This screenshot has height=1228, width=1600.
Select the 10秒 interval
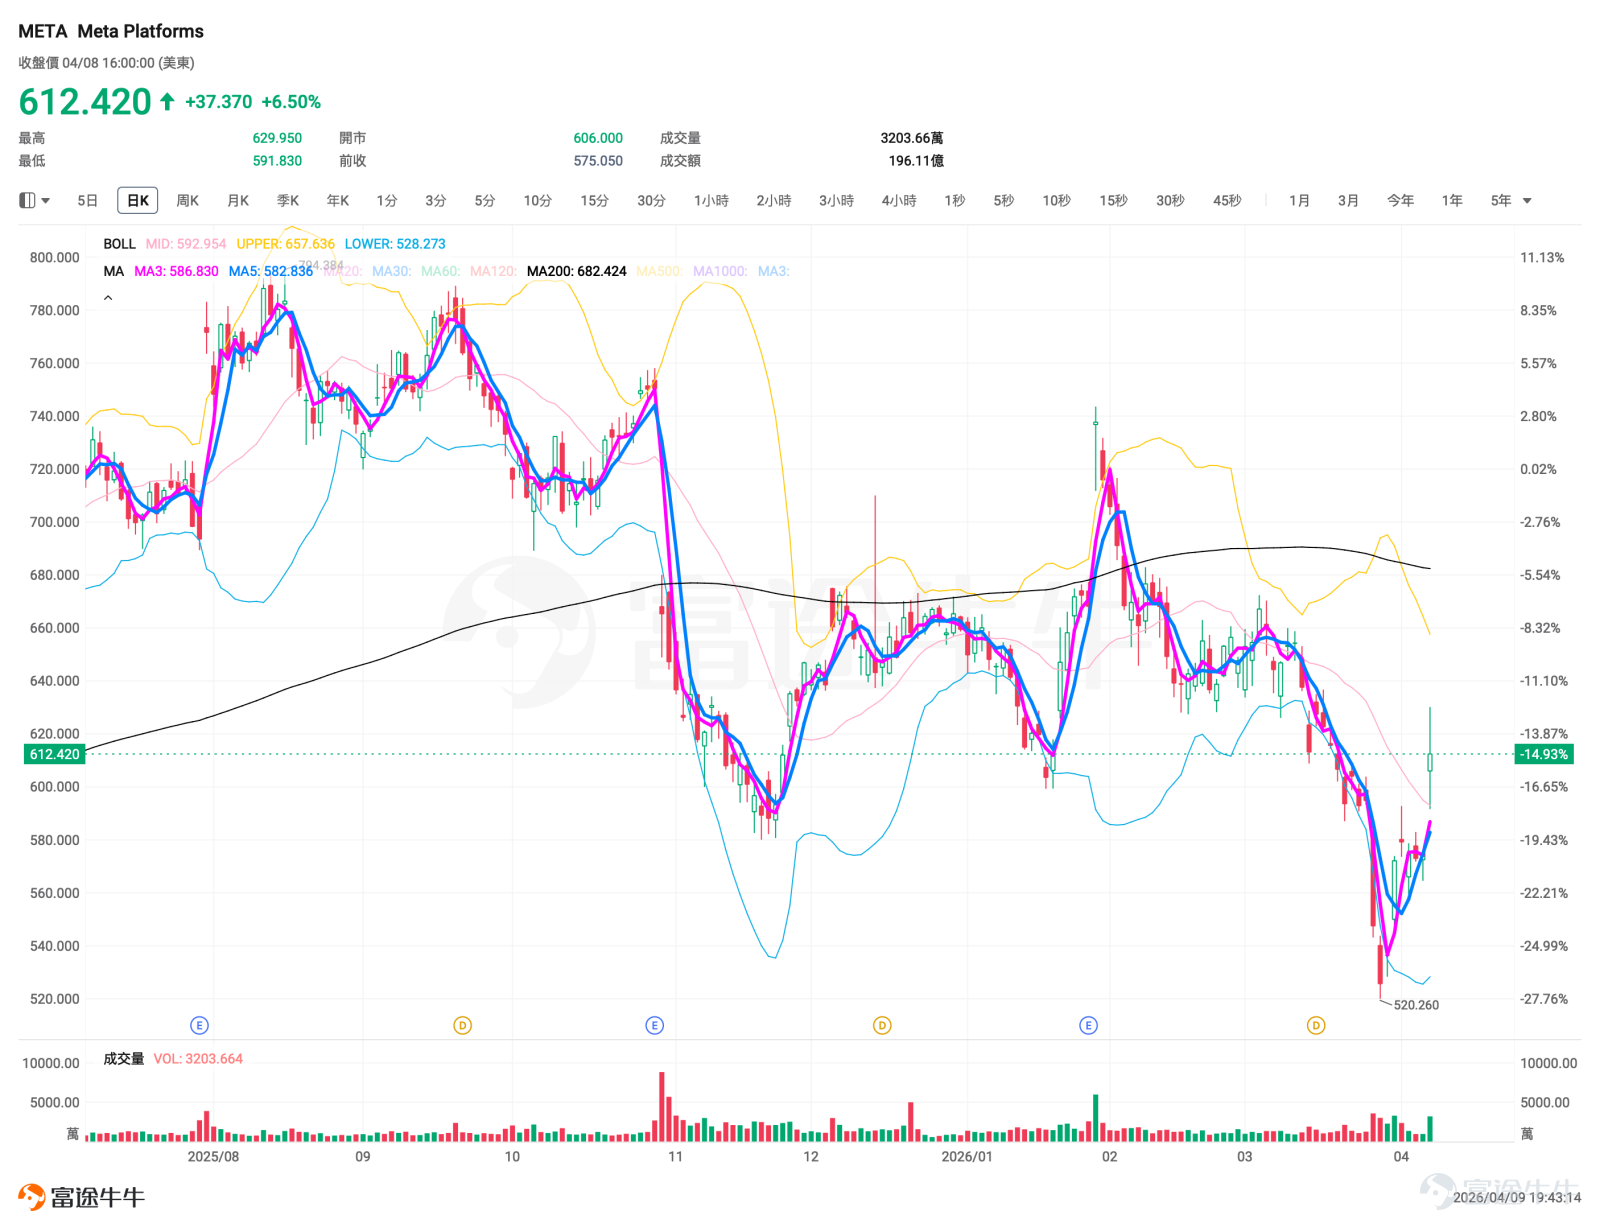tap(1057, 201)
